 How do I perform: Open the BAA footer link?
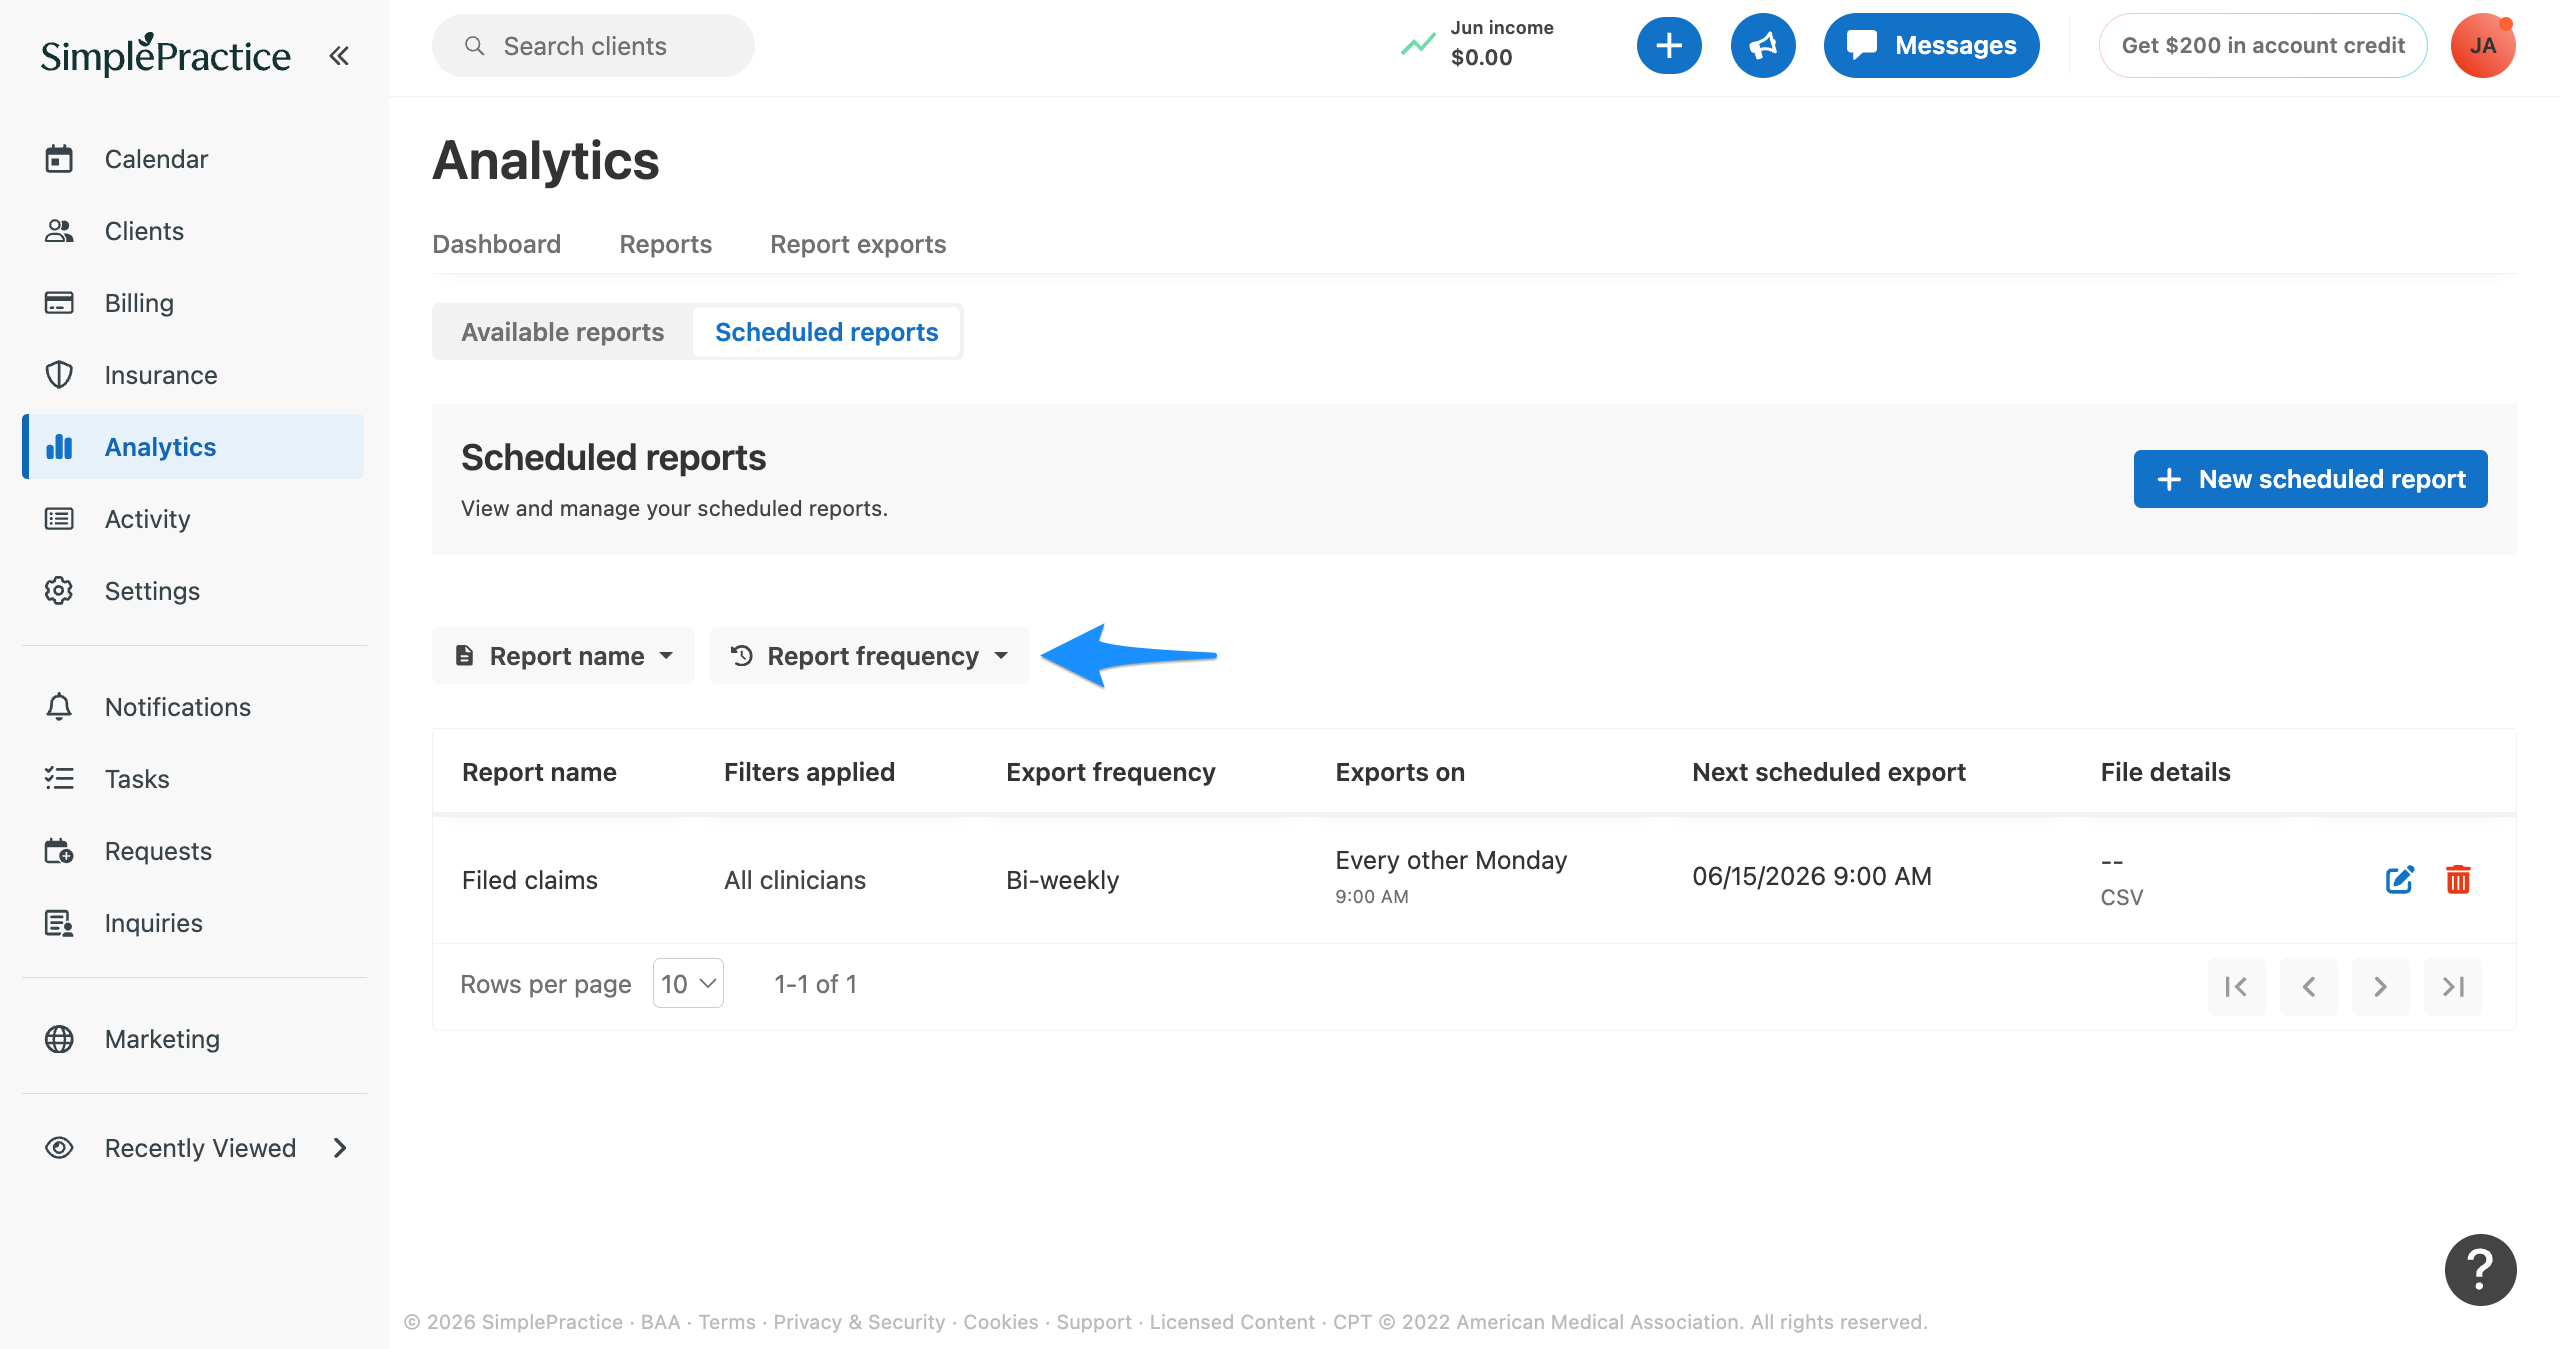(x=660, y=1322)
